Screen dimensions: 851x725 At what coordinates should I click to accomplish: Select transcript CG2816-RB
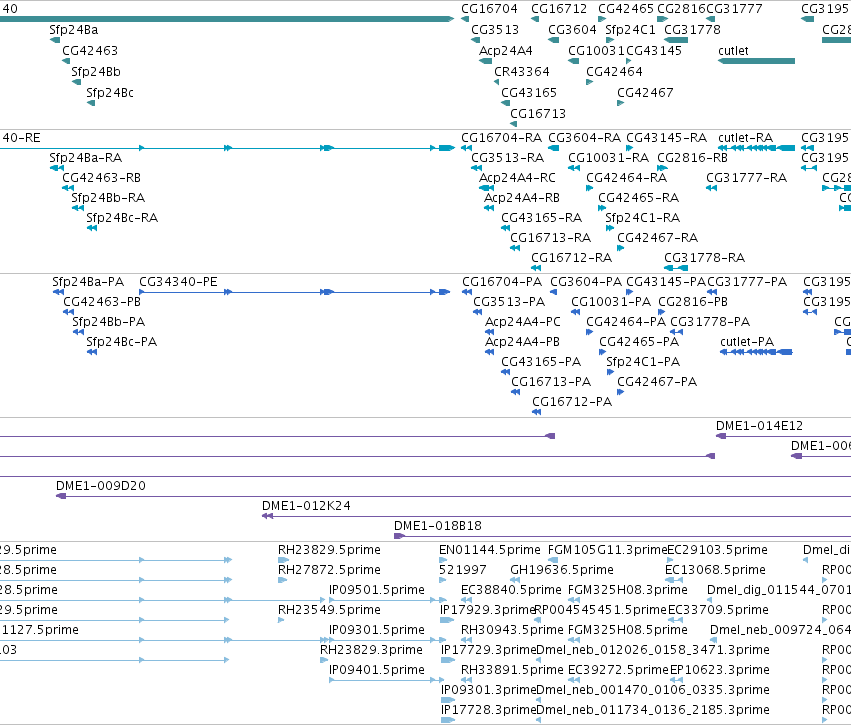coord(692,158)
